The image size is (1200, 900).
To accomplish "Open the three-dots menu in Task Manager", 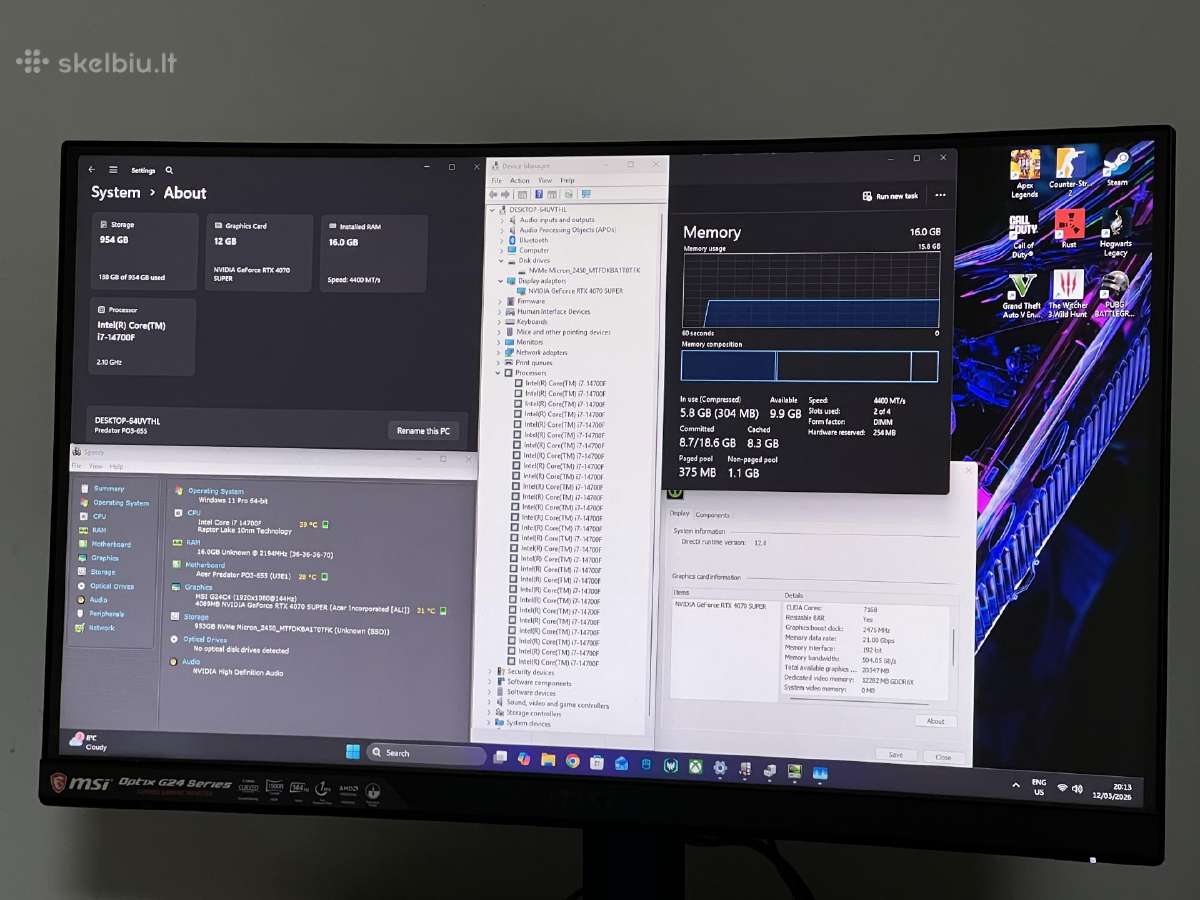I will (x=939, y=196).
